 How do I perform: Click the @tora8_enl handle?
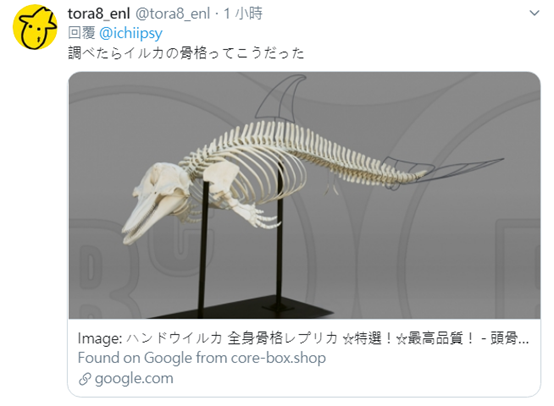[x=173, y=14]
